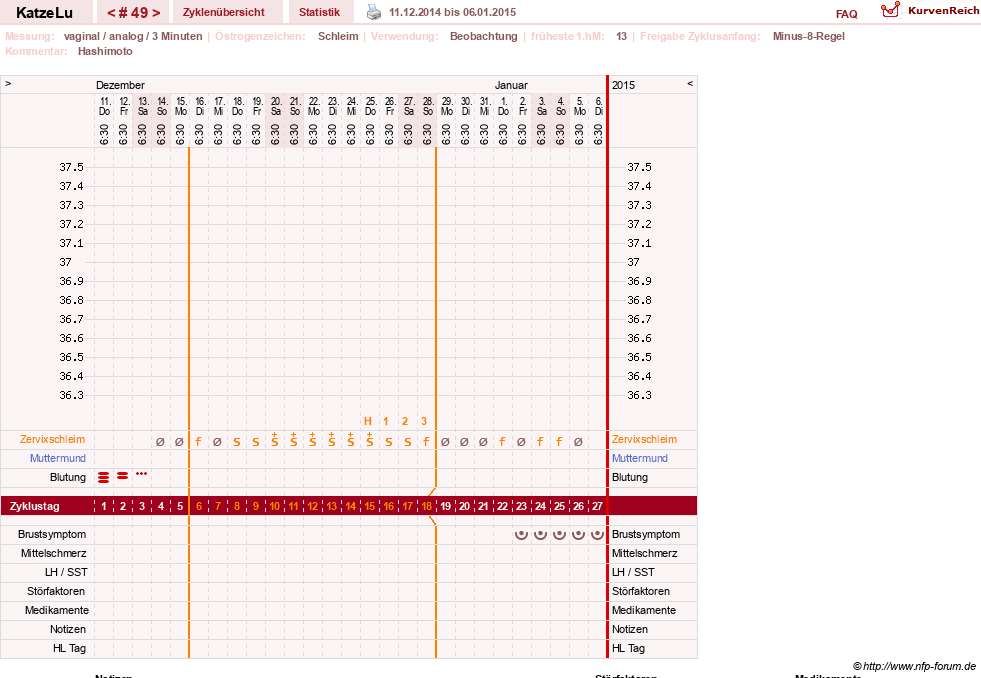The height and width of the screenshot is (678, 981).
Task: Click left LH / SST row label
Action: [x=66, y=572]
